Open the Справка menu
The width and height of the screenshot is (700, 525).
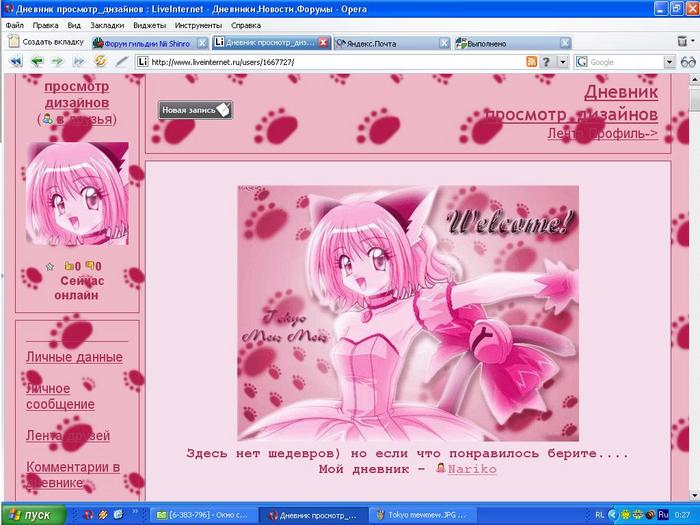[x=246, y=25]
